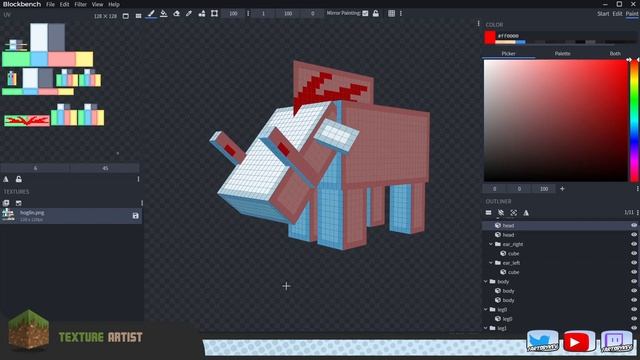Open the Edit menu
Viewport: 640px width, 360px height.
tap(64, 4)
